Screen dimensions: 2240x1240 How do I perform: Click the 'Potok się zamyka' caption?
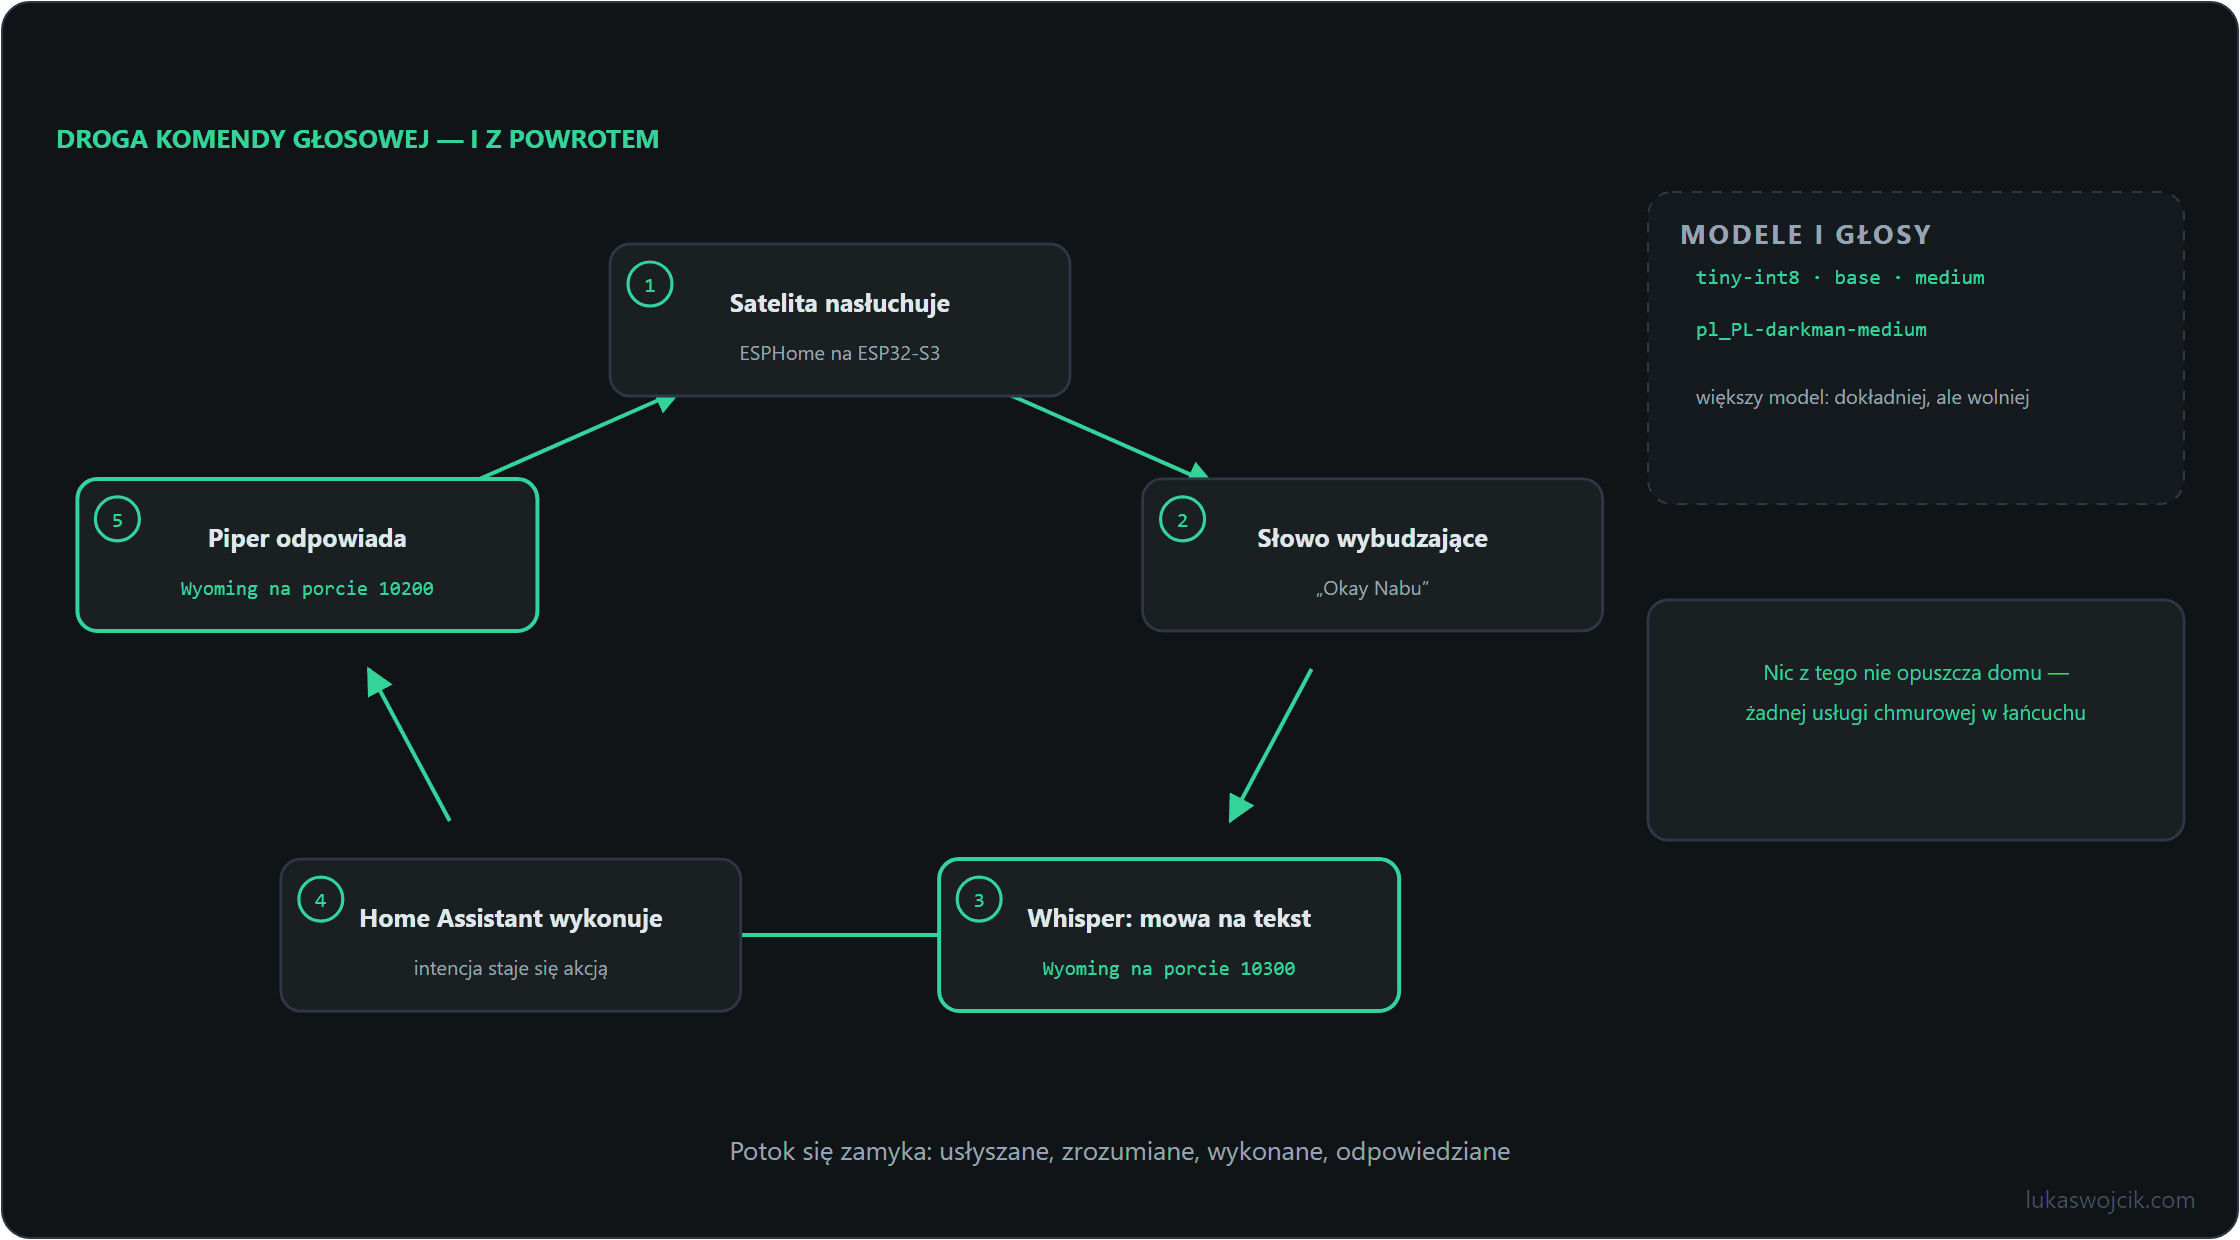(x=1119, y=1151)
